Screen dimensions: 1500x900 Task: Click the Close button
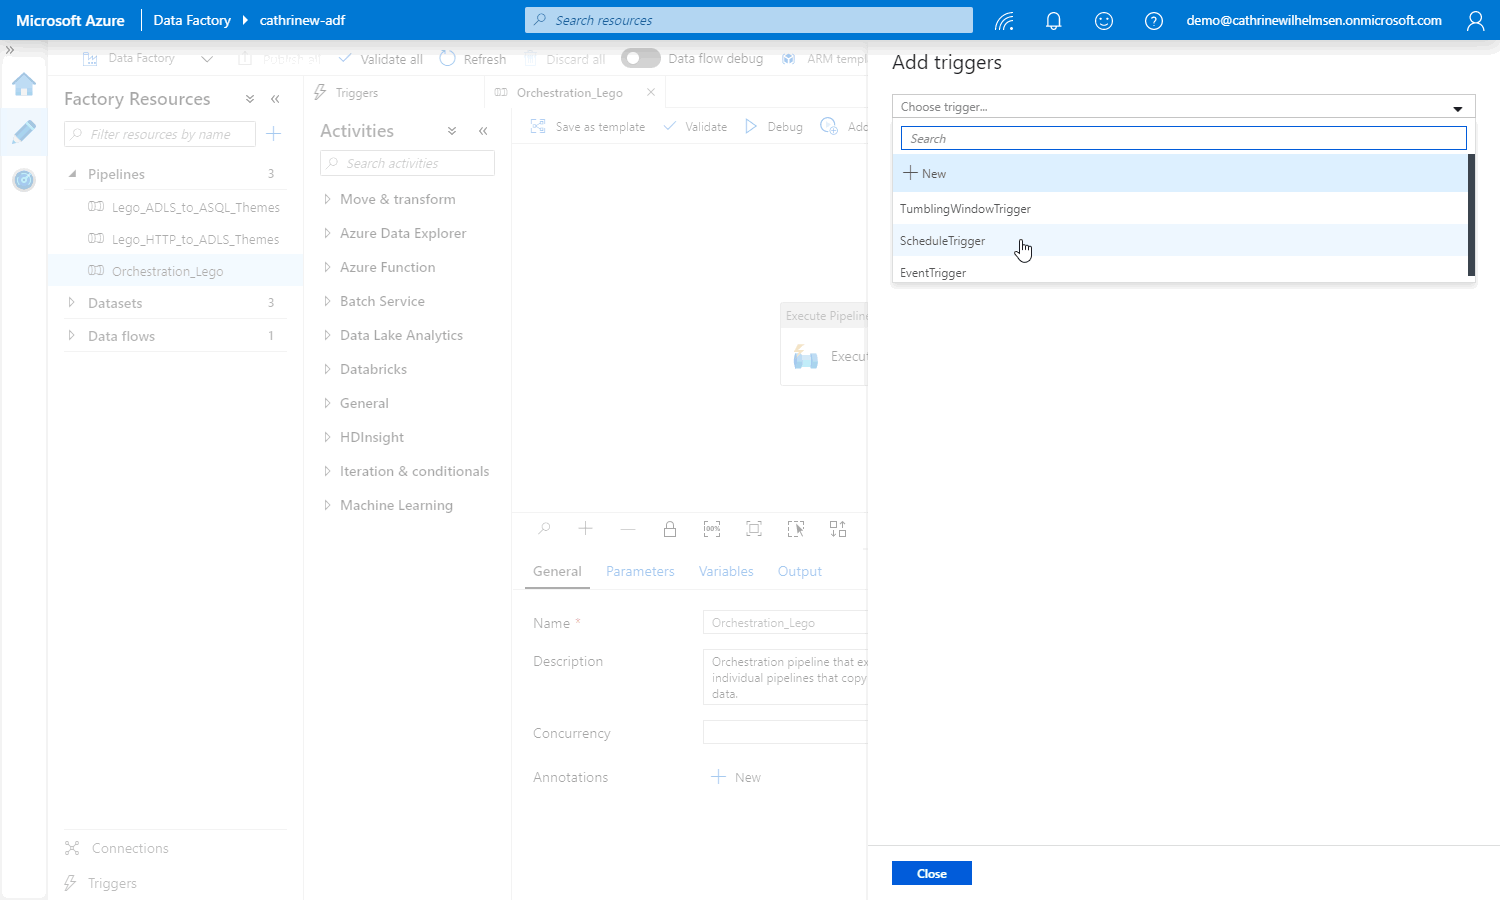[931, 873]
